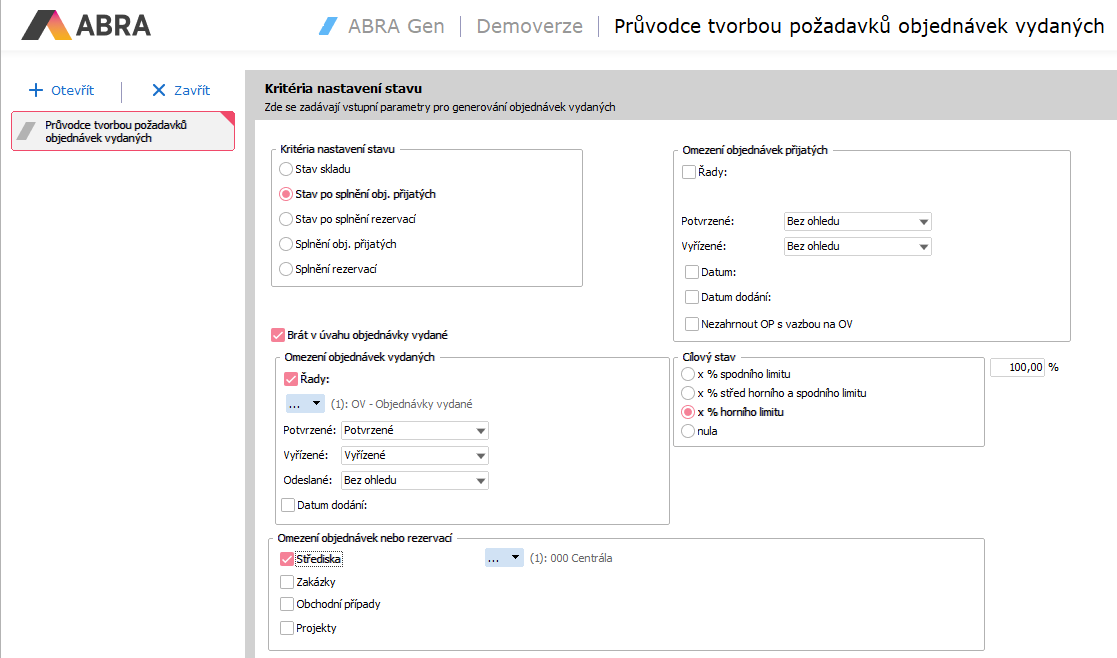The height and width of the screenshot is (658, 1117).
Task: Click the X icon next to Zavřít
Action: [159, 90]
